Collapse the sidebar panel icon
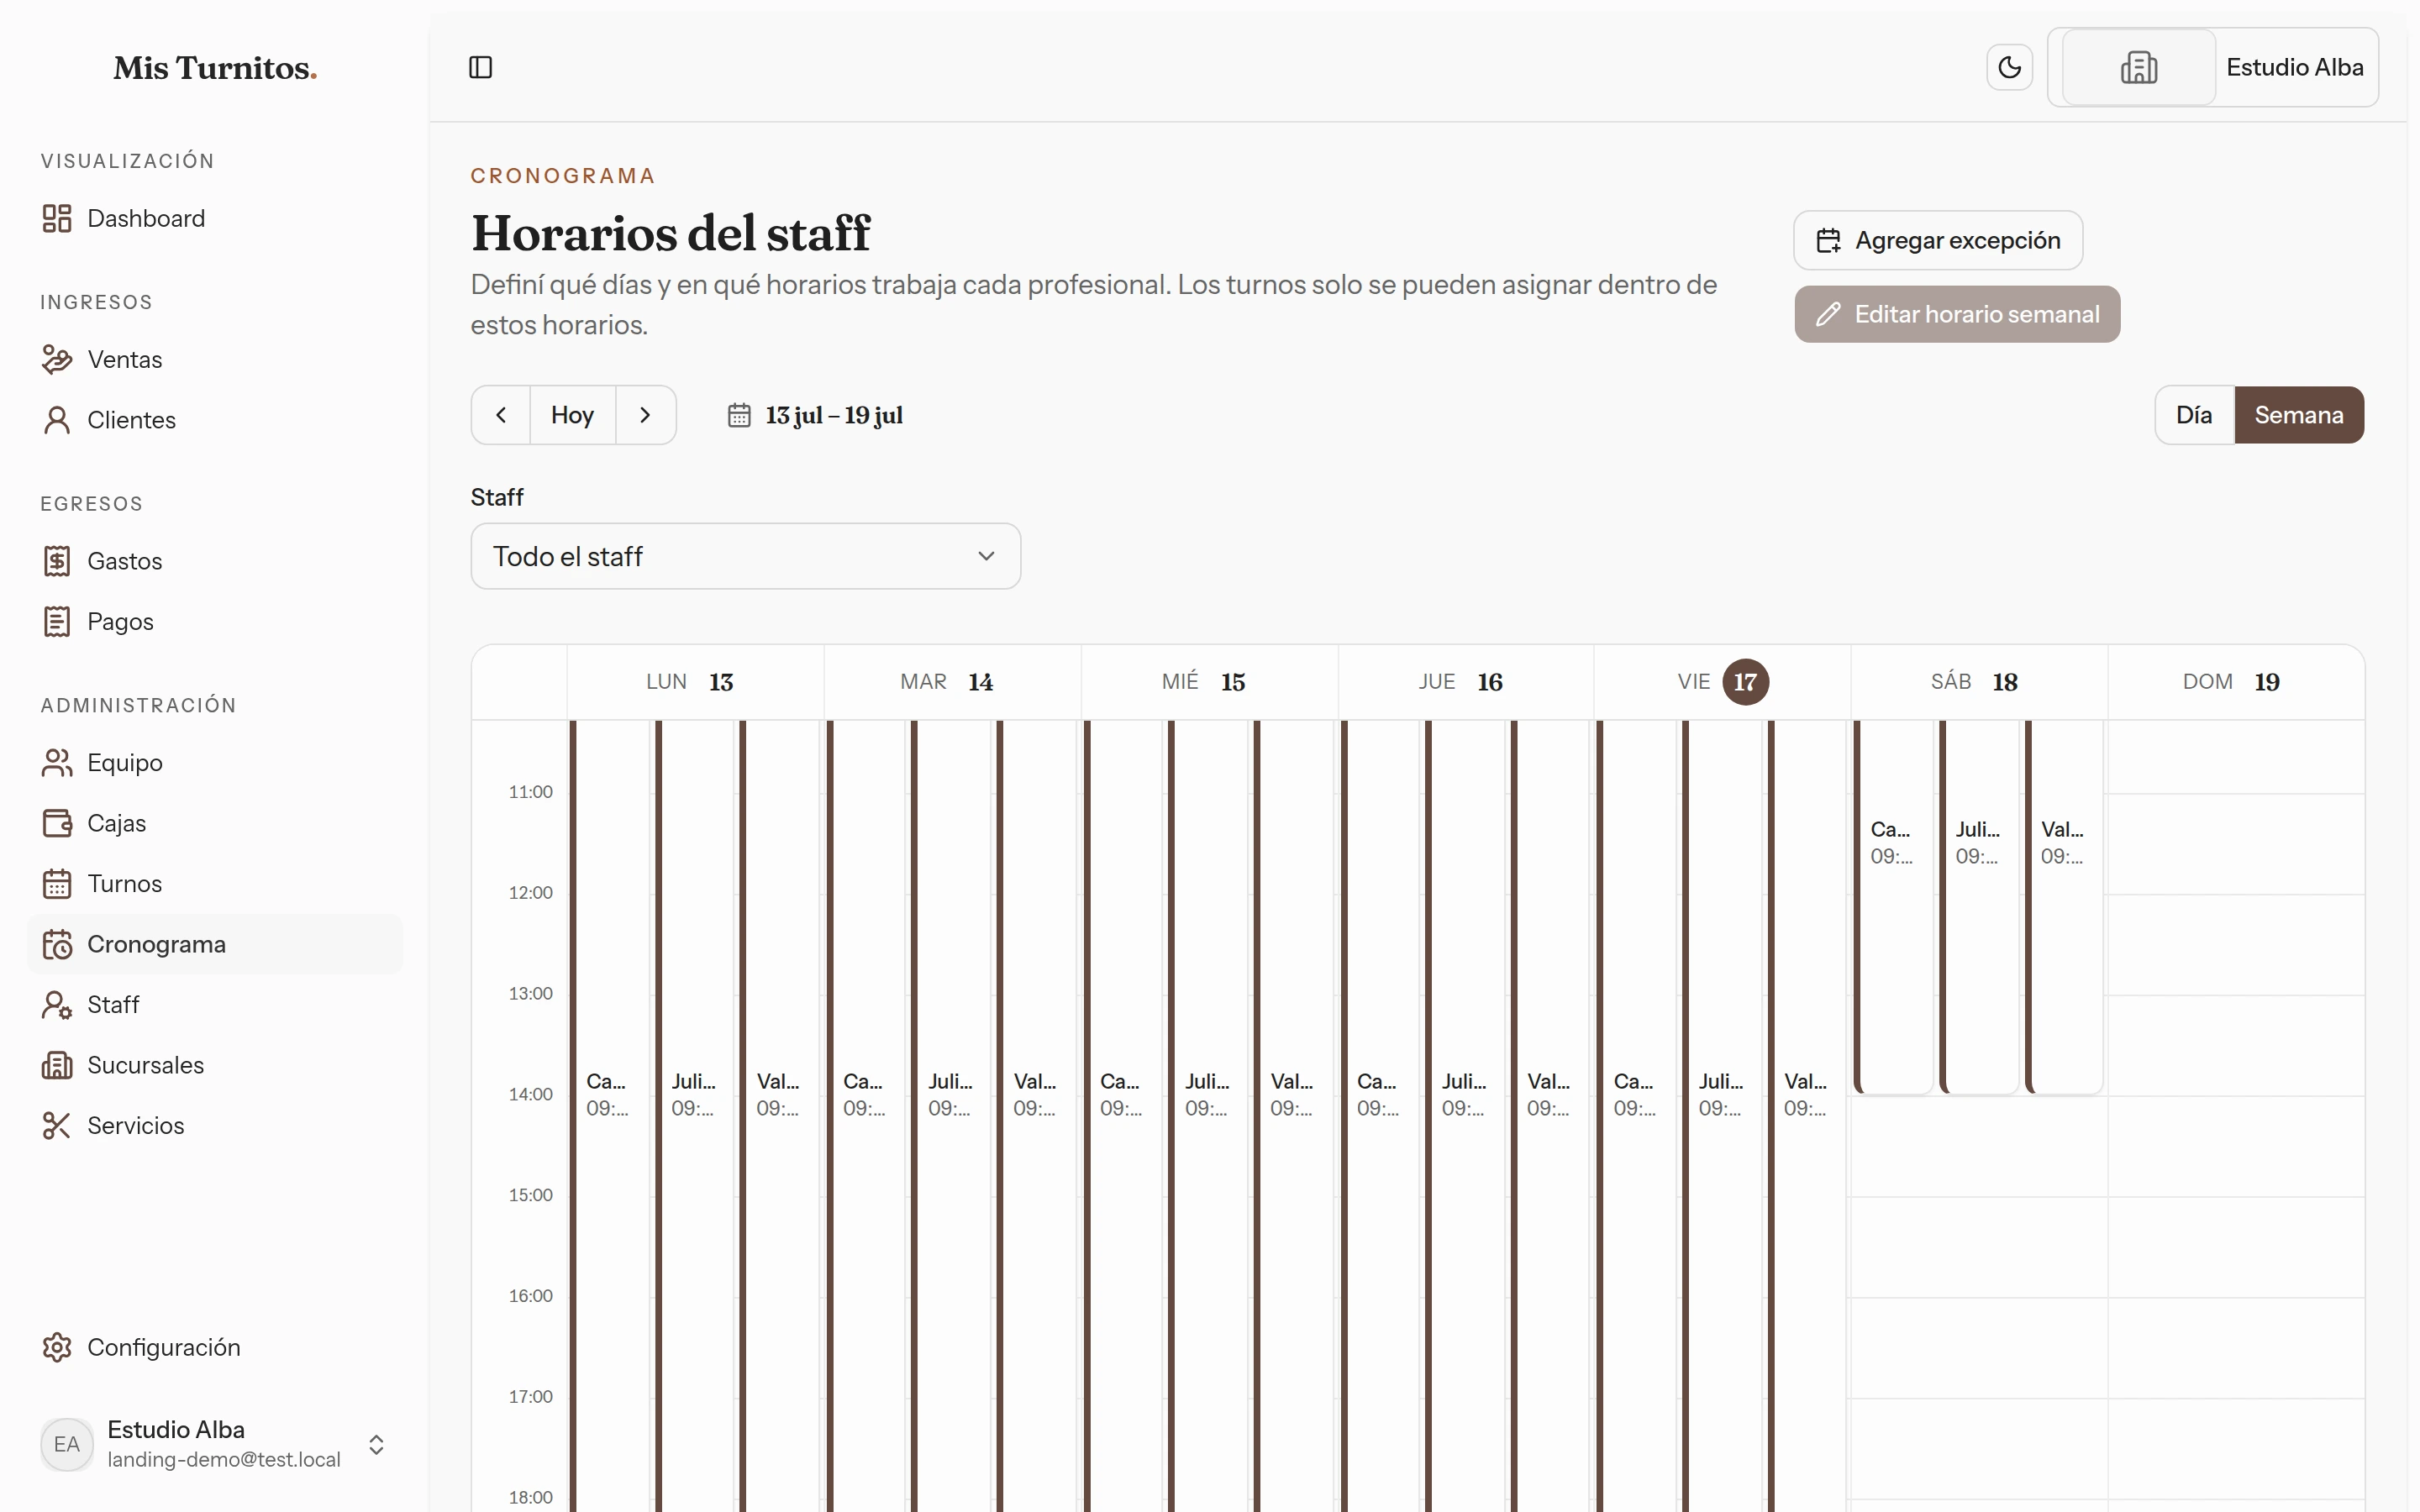 click(480, 67)
